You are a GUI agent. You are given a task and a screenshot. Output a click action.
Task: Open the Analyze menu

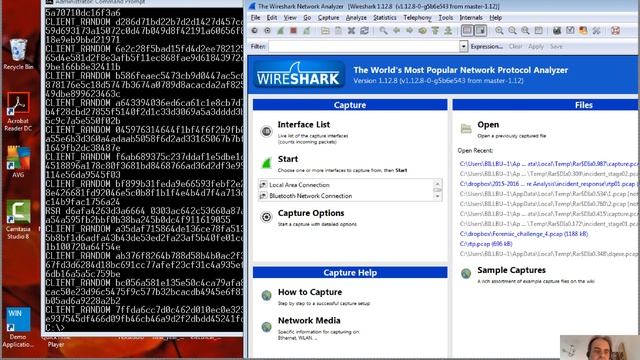pyautogui.click(x=356, y=18)
